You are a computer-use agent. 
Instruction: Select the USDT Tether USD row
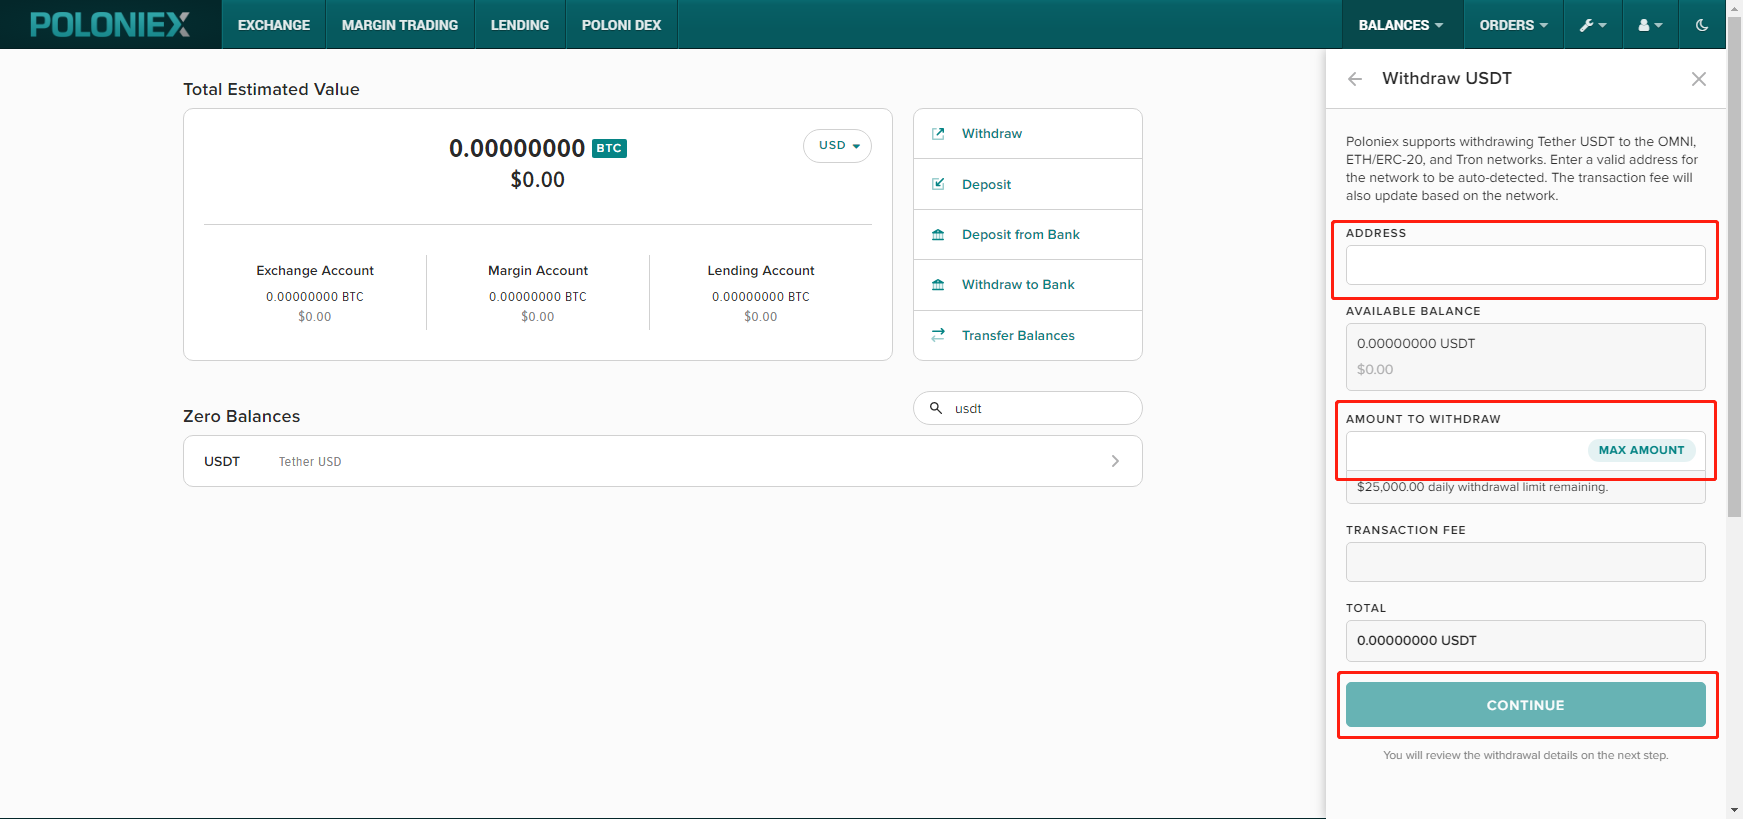(663, 461)
